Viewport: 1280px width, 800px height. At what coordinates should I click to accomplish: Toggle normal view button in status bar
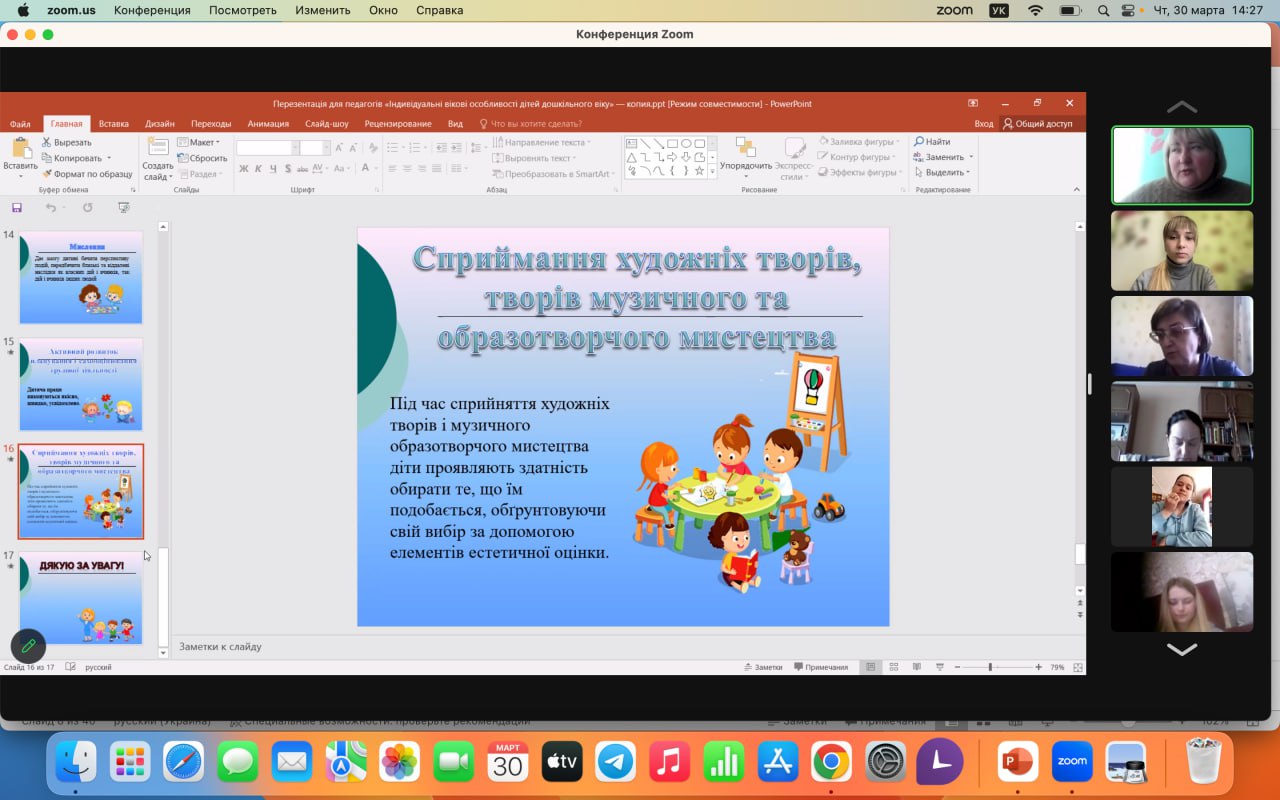tap(870, 667)
